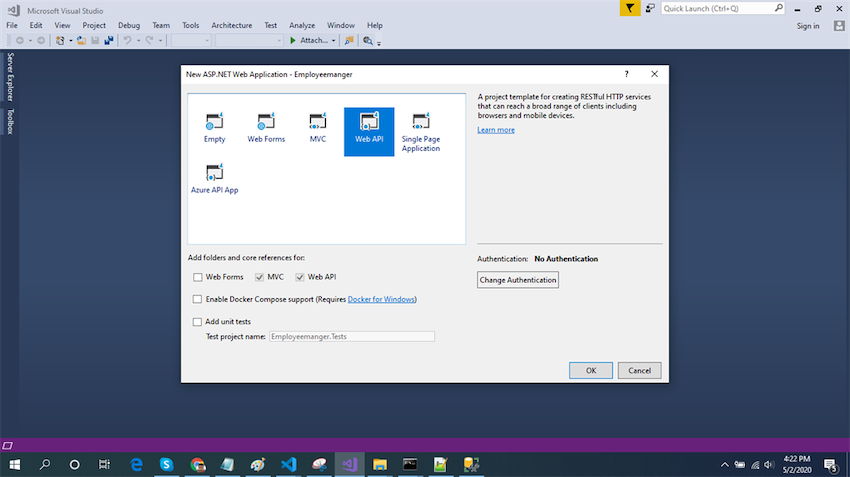Click the feedback flag notification icon

coord(629,8)
